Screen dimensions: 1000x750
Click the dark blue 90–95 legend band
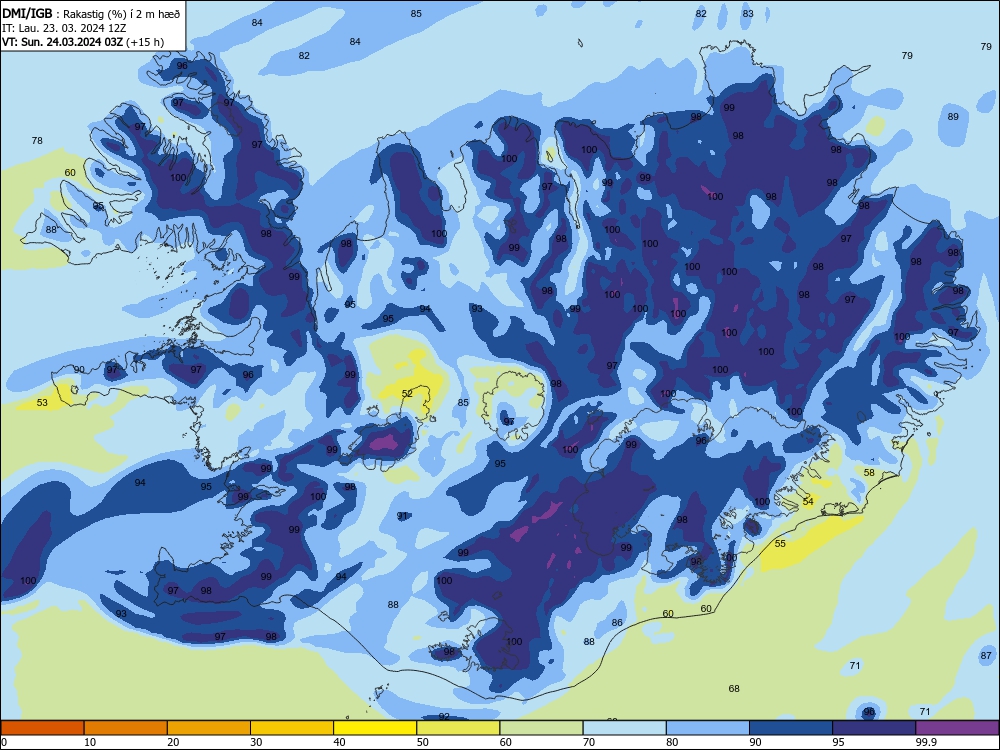(791, 728)
